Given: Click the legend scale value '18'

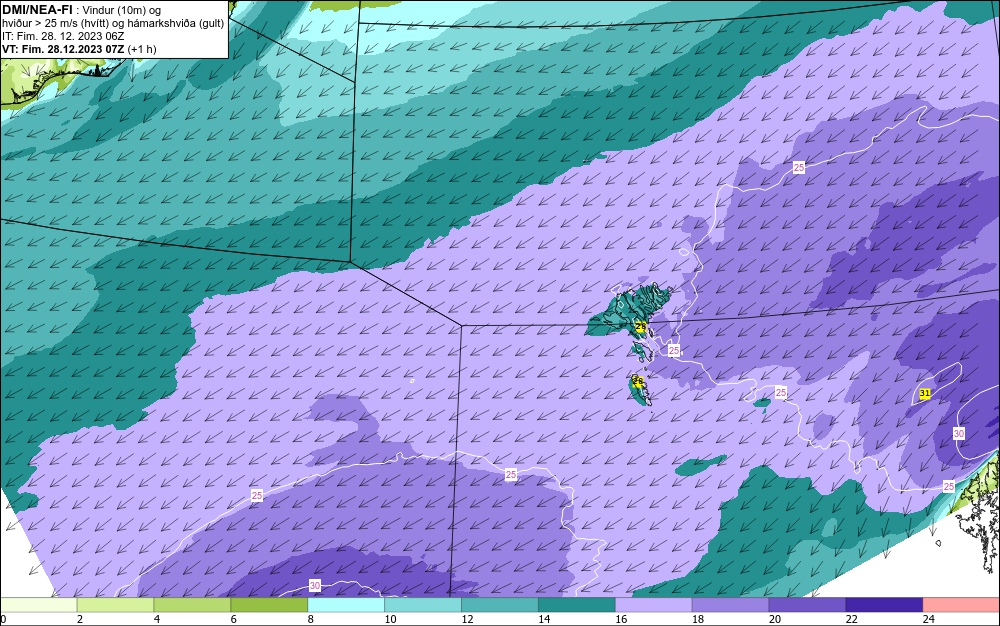Looking at the screenshot, I should pos(698,619).
